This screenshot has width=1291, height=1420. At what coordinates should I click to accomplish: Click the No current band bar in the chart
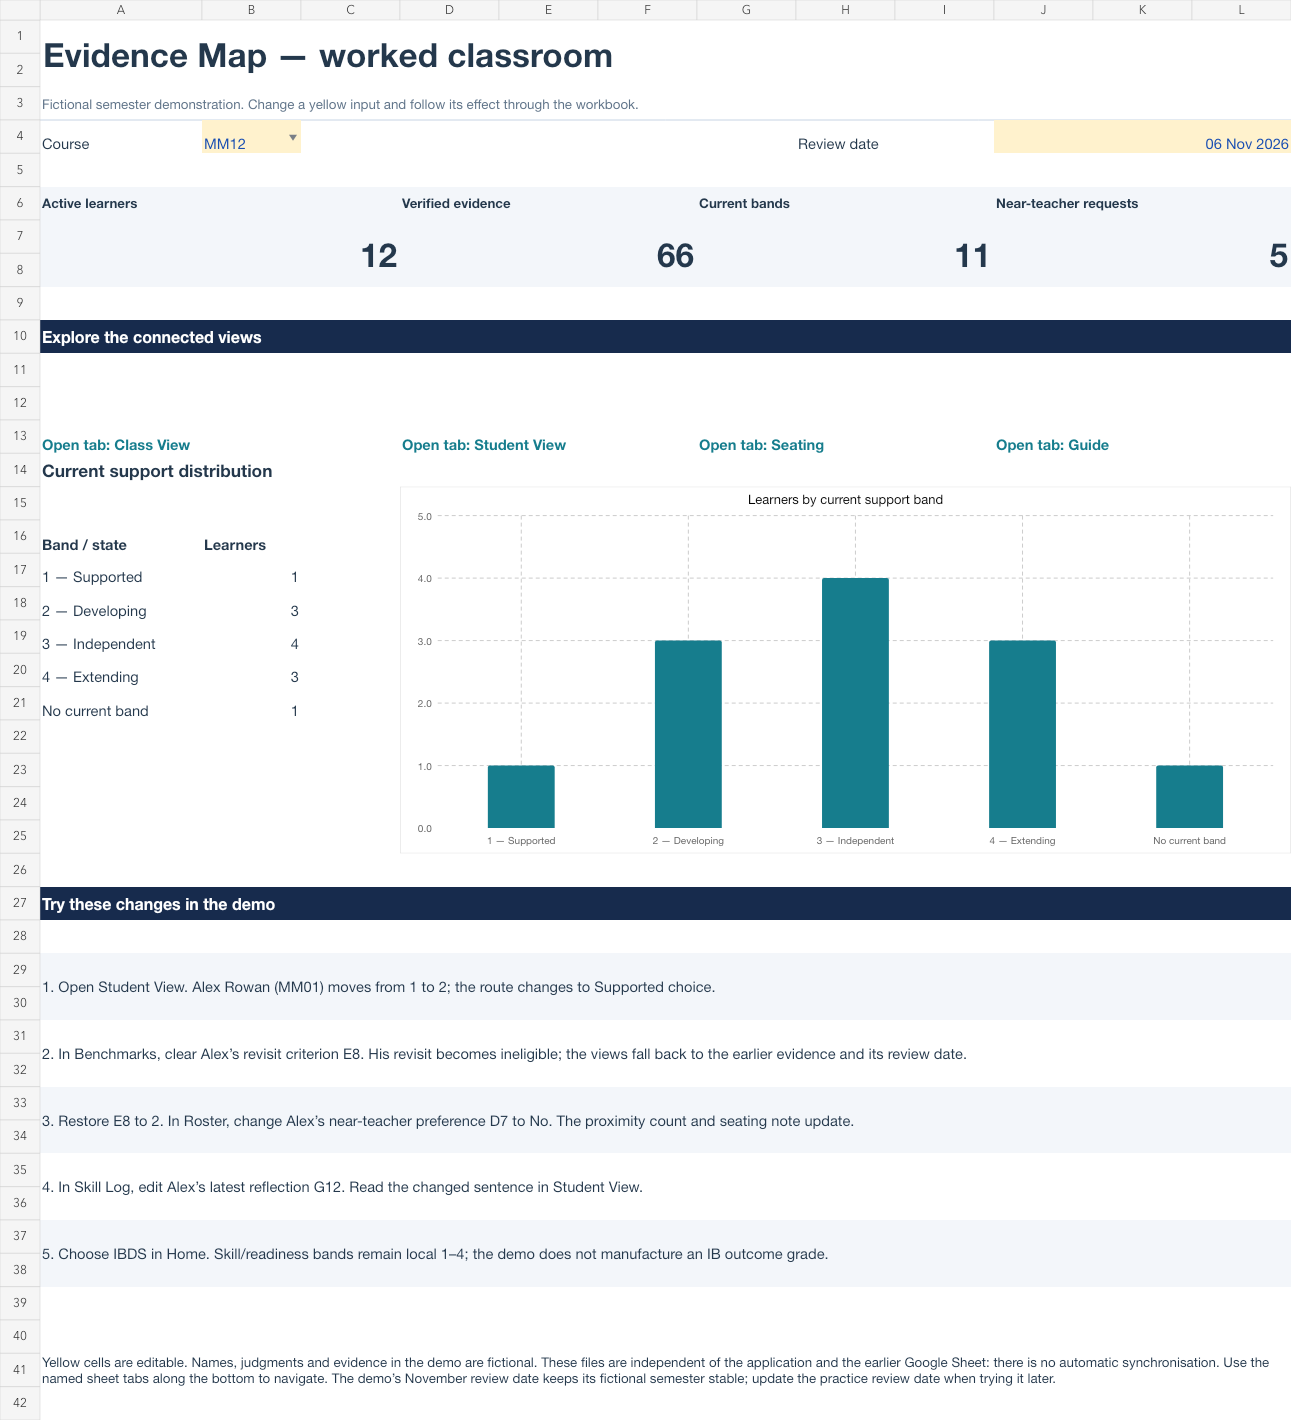[x=1189, y=797]
